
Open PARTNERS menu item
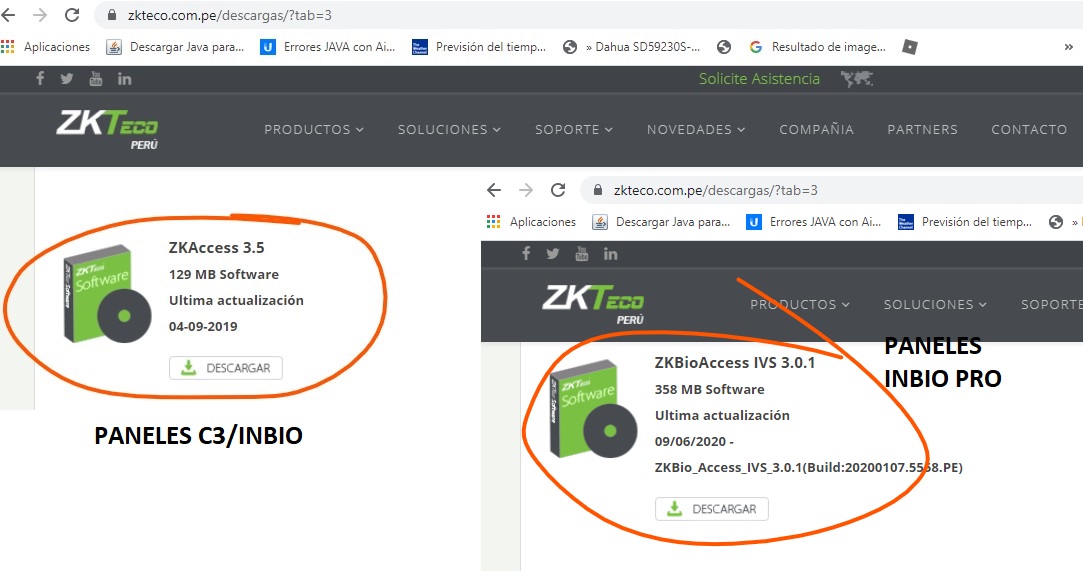coord(922,129)
